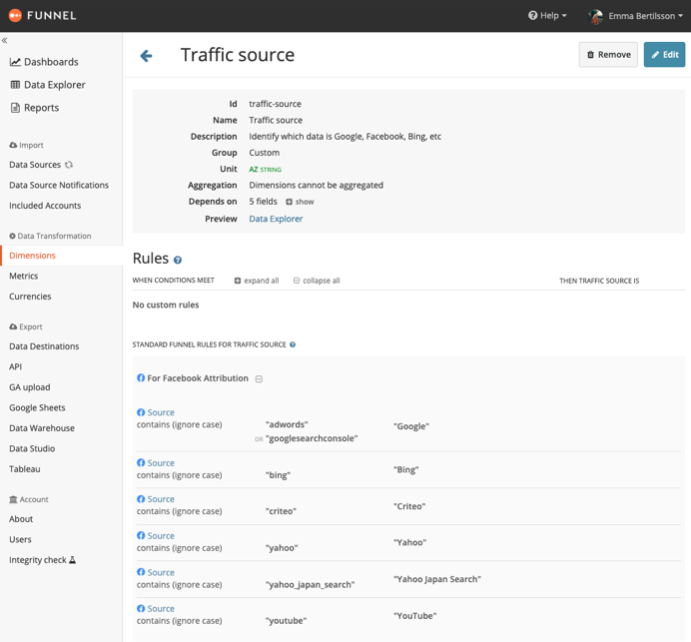Click the "Yahoo Japan Search" result value

tap(437, 579)
